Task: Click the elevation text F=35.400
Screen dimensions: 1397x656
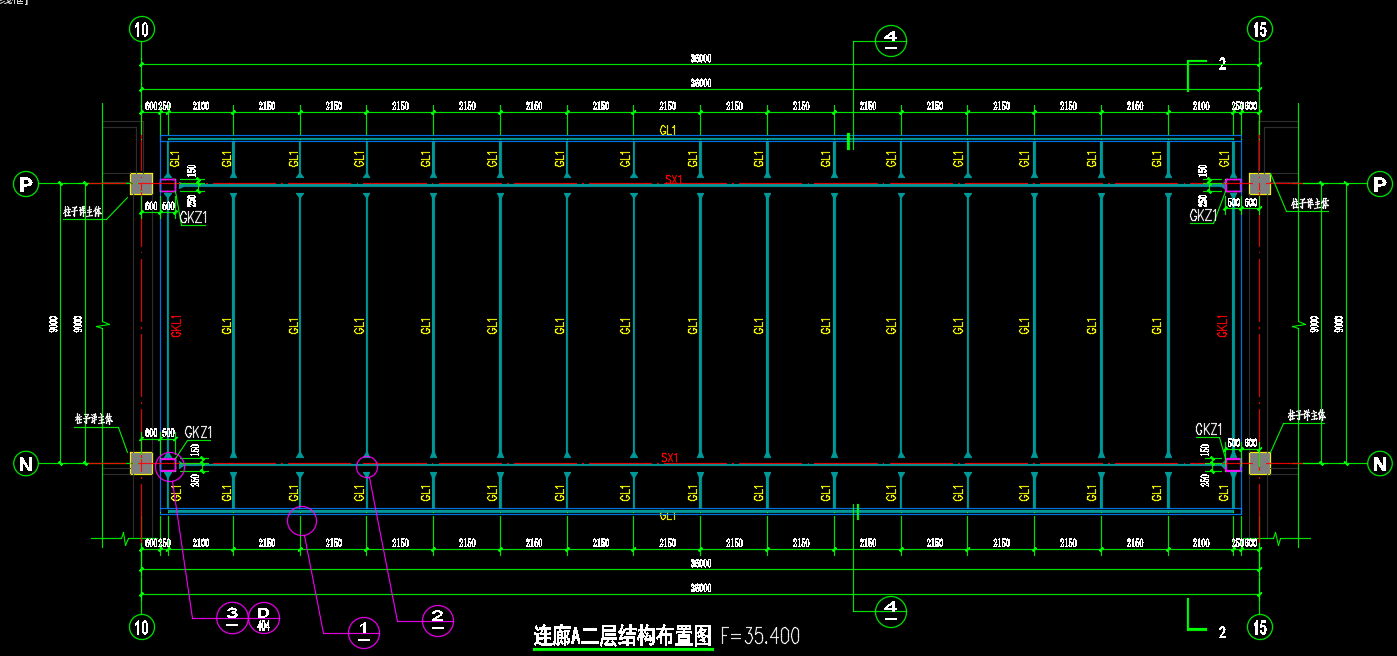Action: pyautogui.click(x=760, y=636)
